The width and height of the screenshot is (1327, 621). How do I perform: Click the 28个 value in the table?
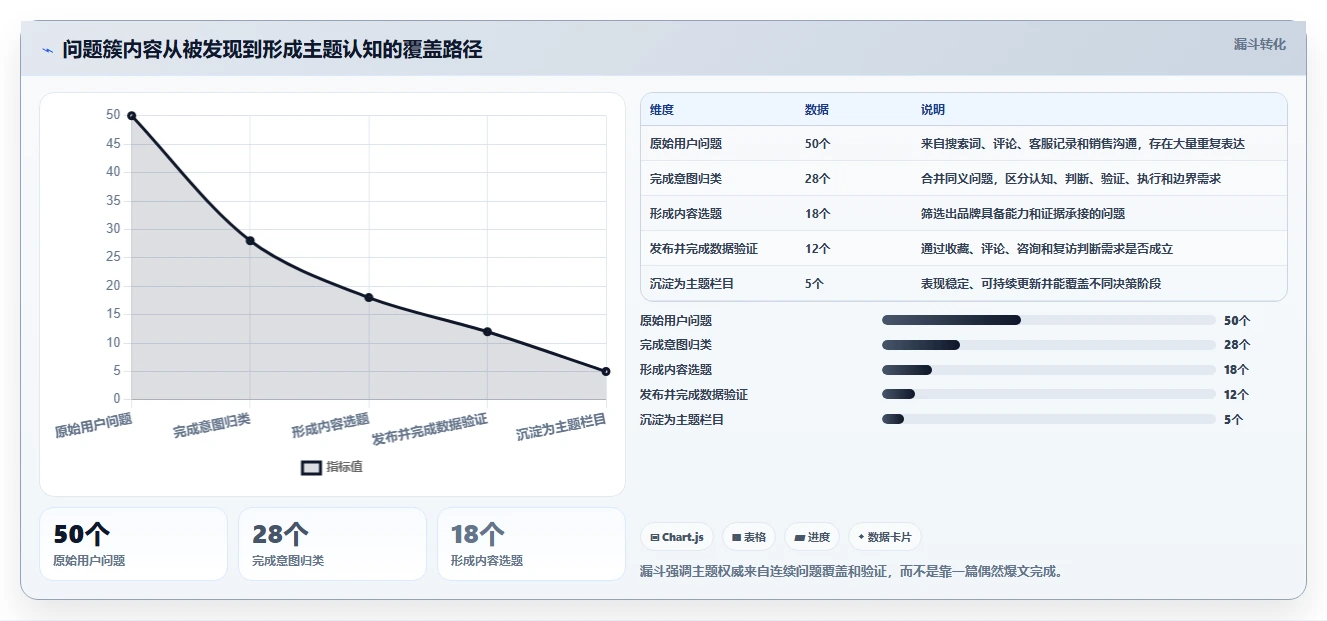pyautogui.click(x=818, y=179)
